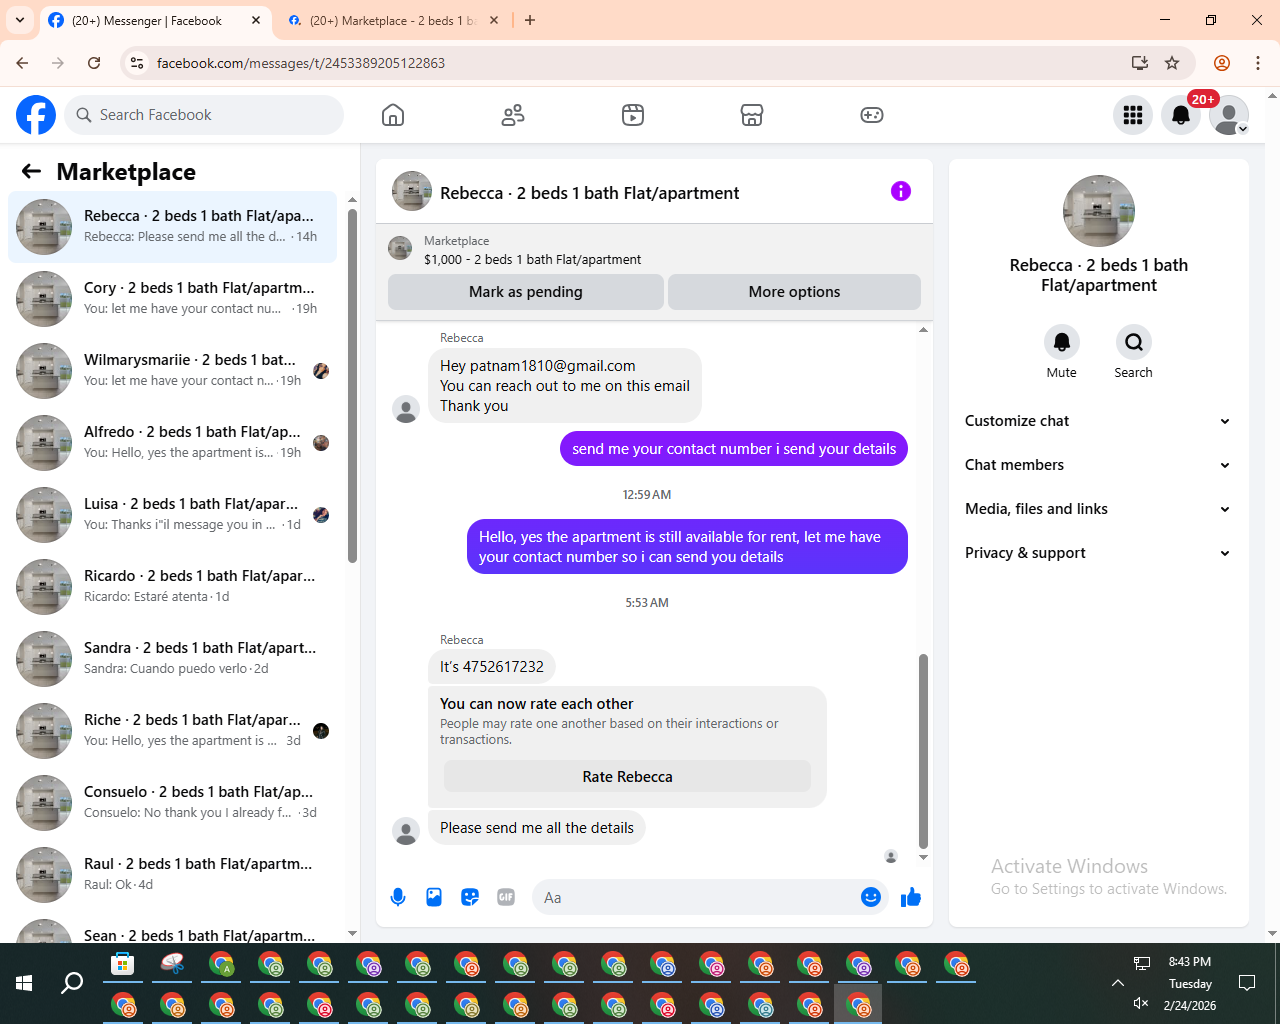The width and height of the screenshot is (1280, 1024).
Task: Click Rebecca's listing thumbnail in chat header
Action: click(x=412, y=191)
